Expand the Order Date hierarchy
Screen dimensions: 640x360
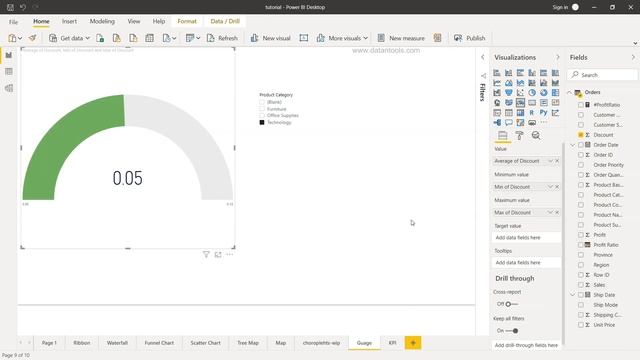coord(573,145)
